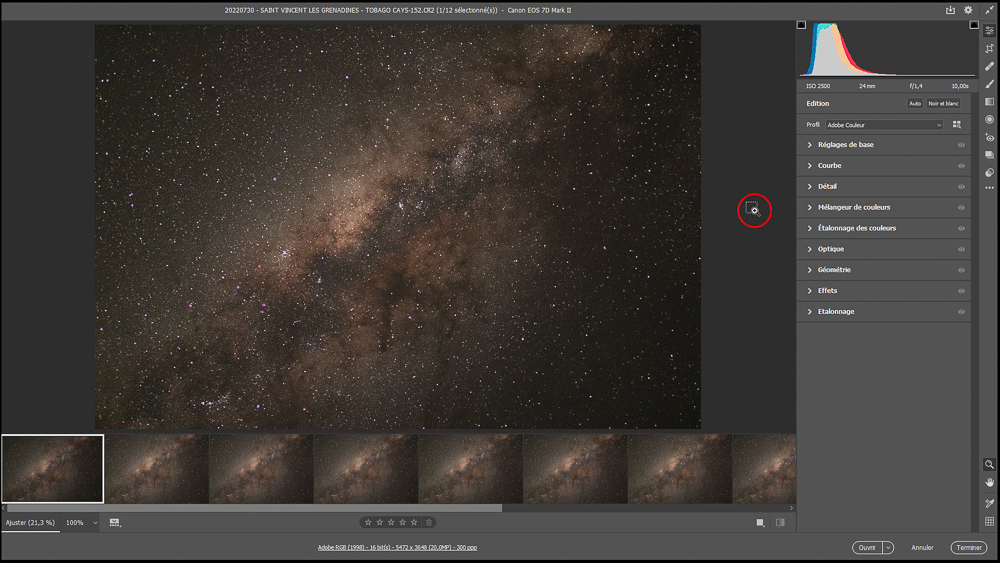The height and width of the screenshot is (563, 1000).
Task: Open the Adobe Couleur profile dropdown
Action: 884,125
